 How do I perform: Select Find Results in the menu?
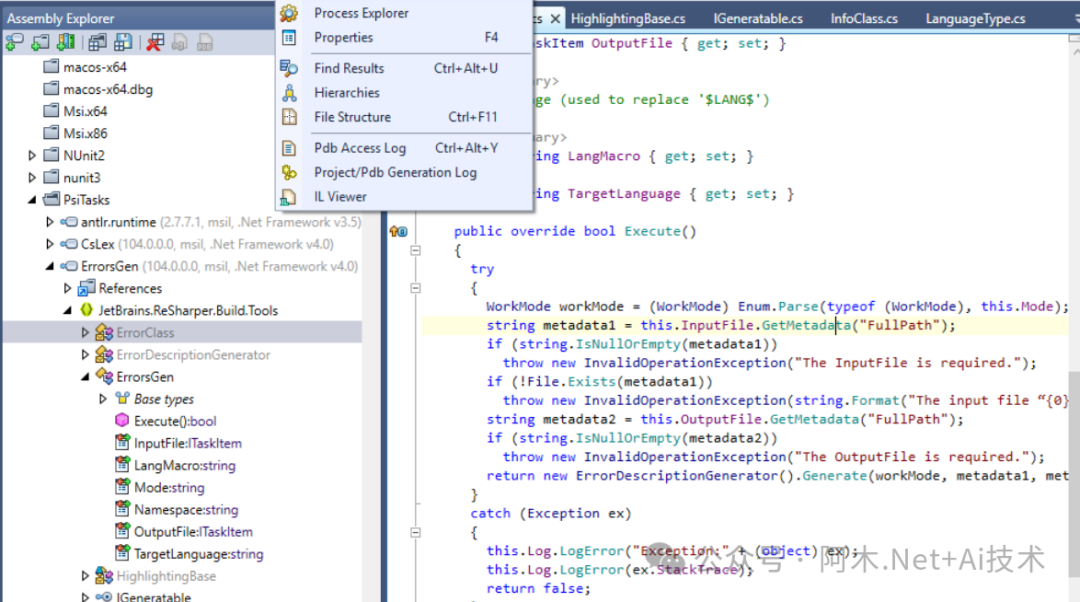(348, 68)
